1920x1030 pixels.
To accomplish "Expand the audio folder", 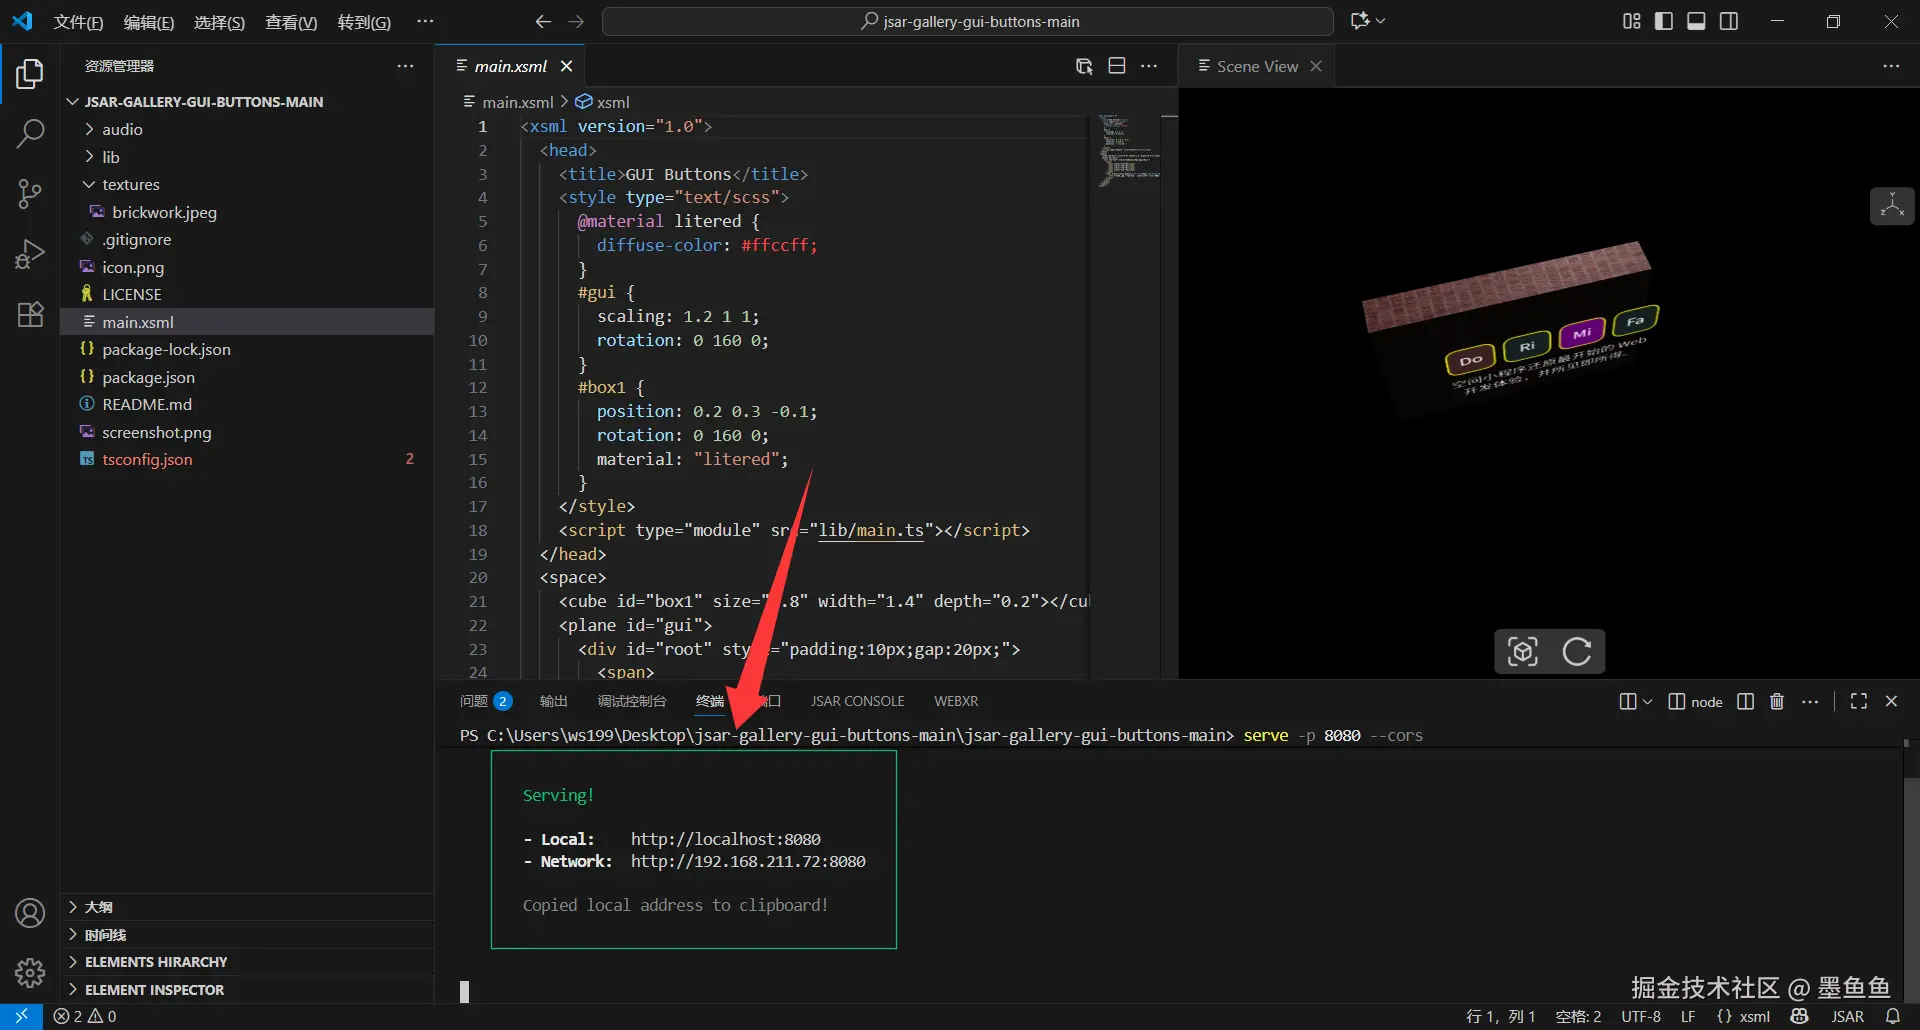I will (122, 129).
